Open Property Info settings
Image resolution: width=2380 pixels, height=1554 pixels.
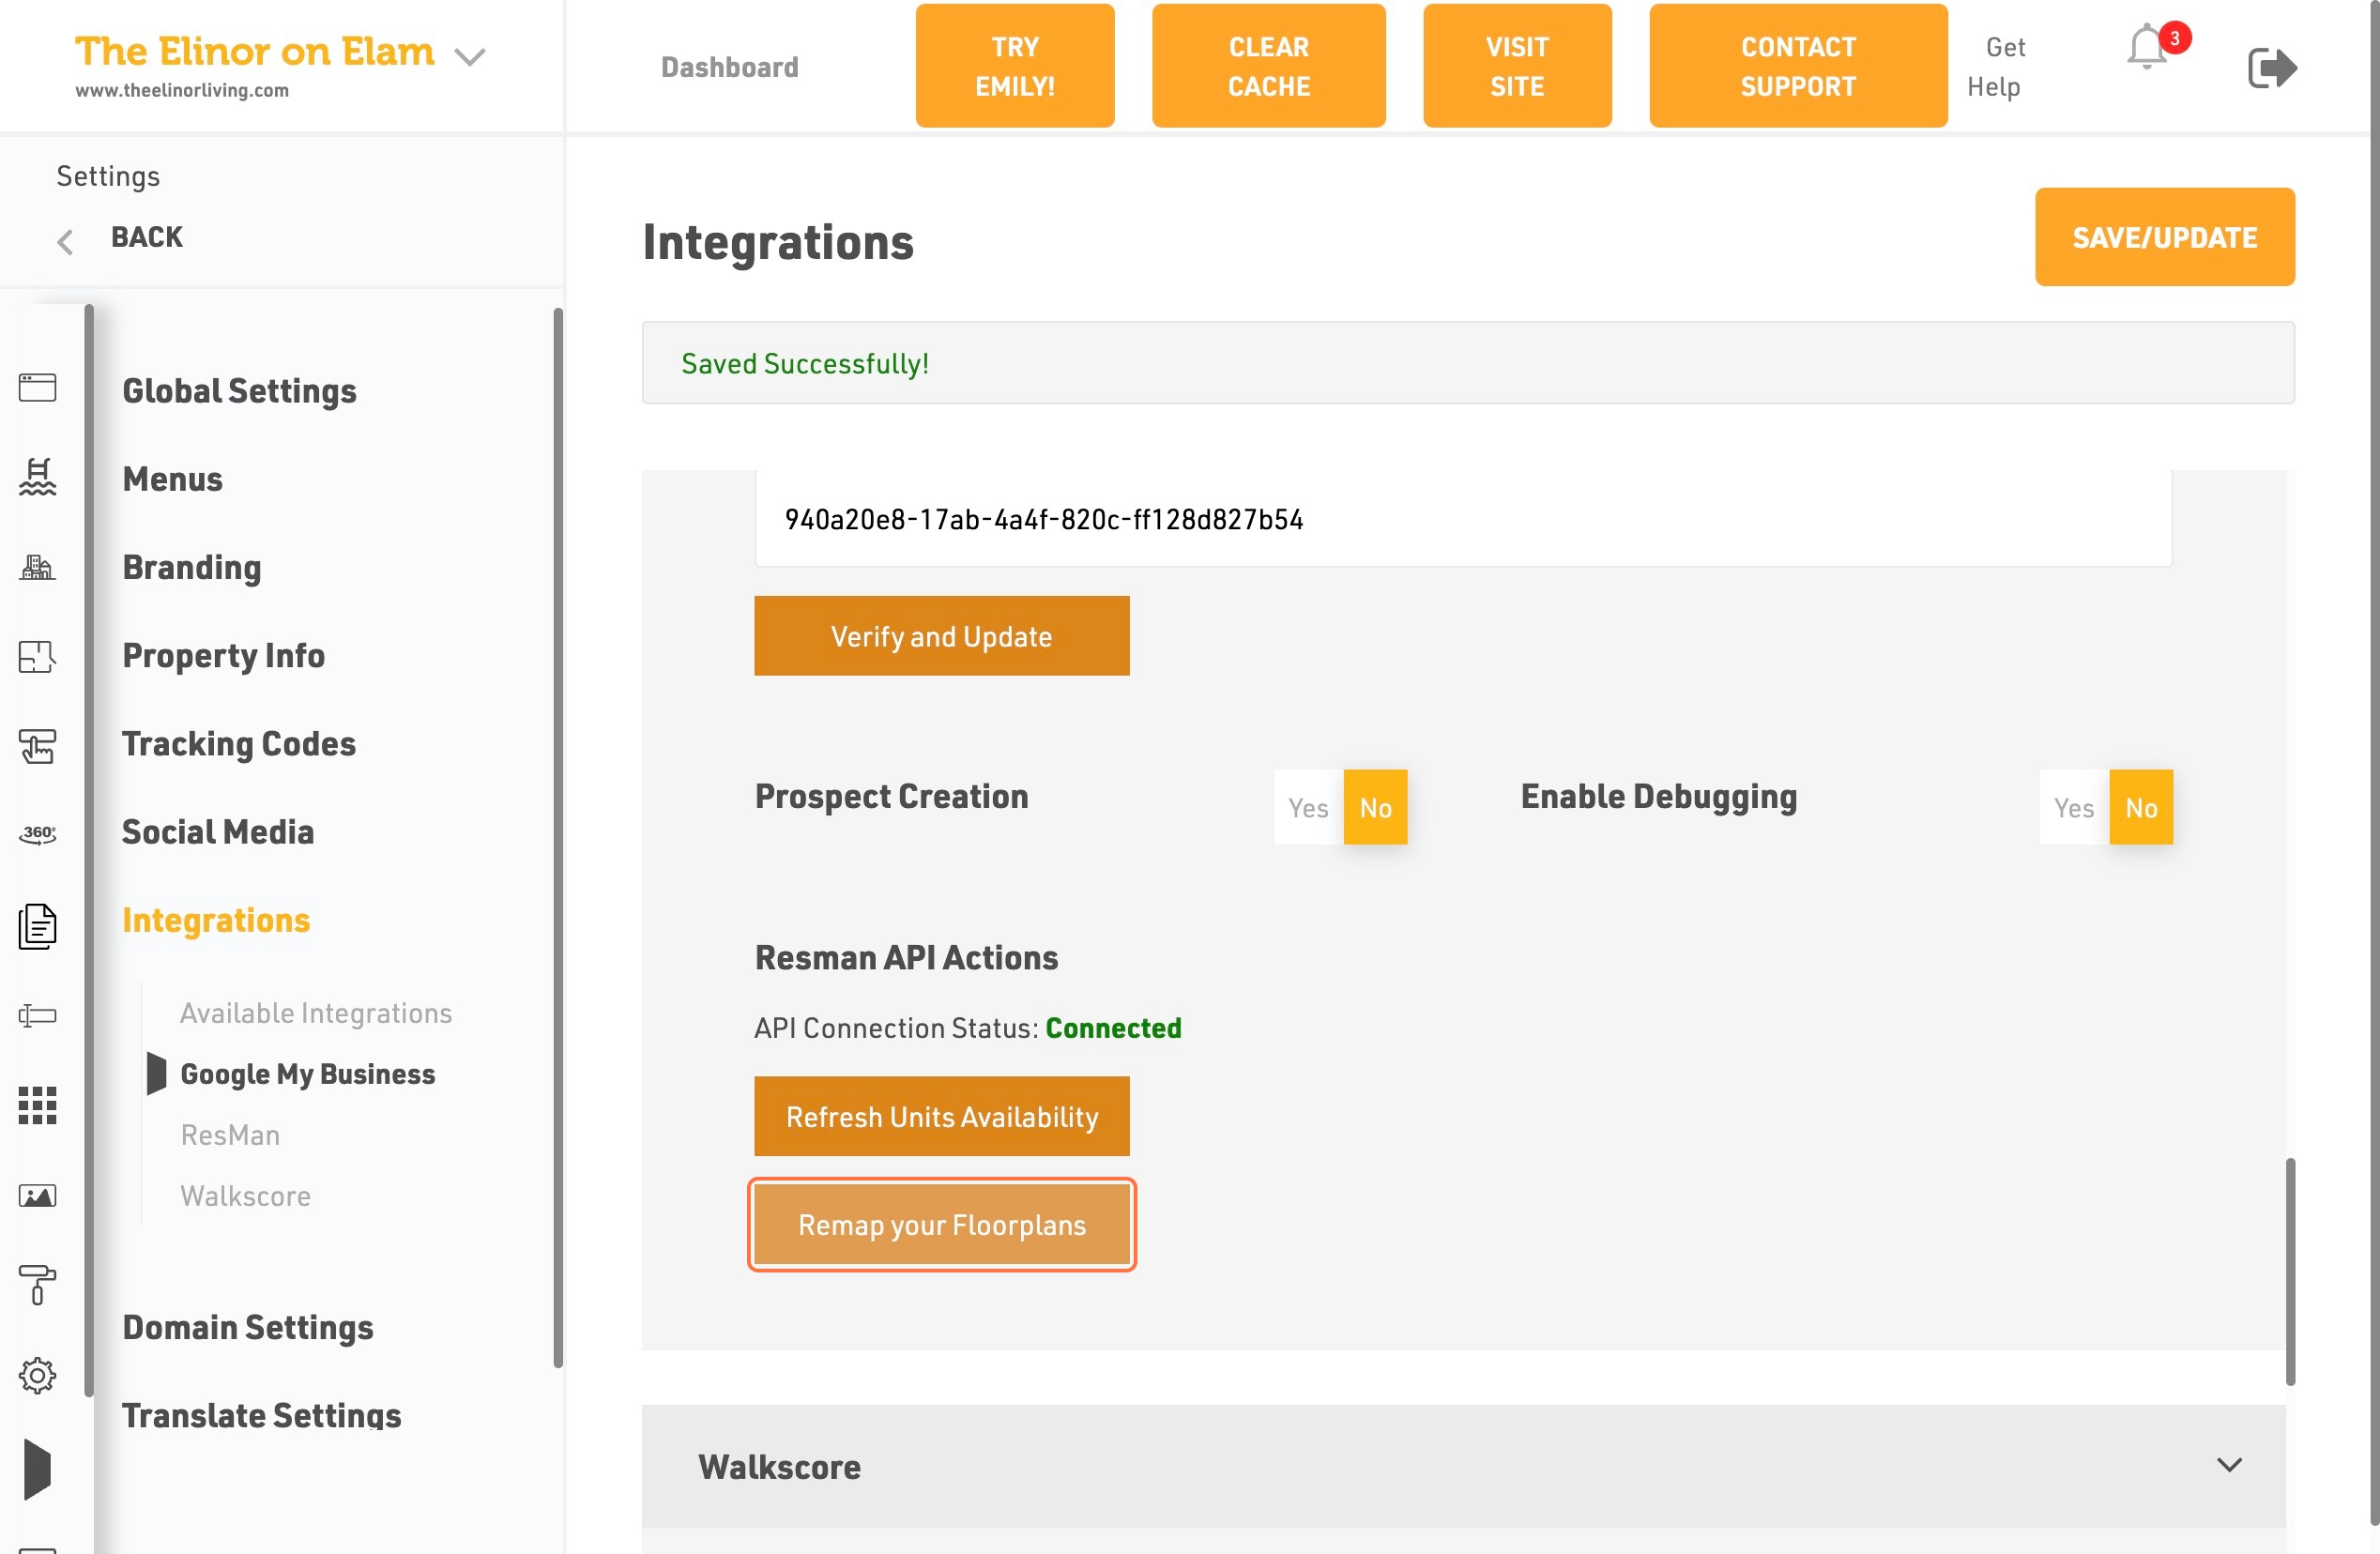pyautogui.click(x=224, y=655)
